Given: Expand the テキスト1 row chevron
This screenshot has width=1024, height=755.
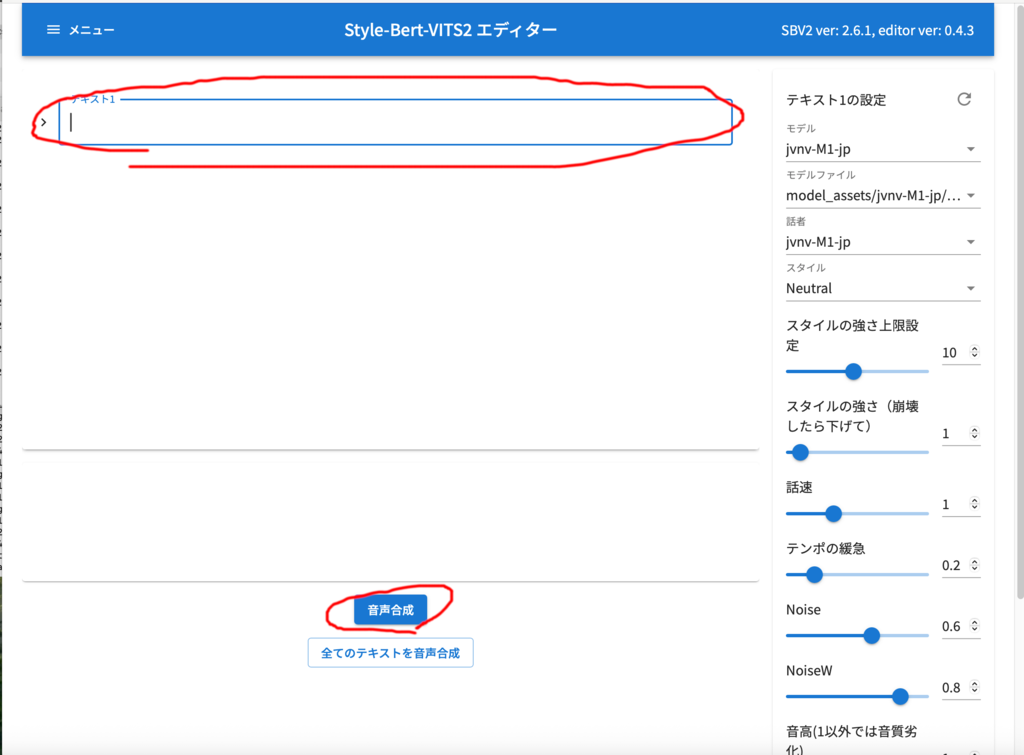Looking at the screenshot, I should [x=43, y=122].
